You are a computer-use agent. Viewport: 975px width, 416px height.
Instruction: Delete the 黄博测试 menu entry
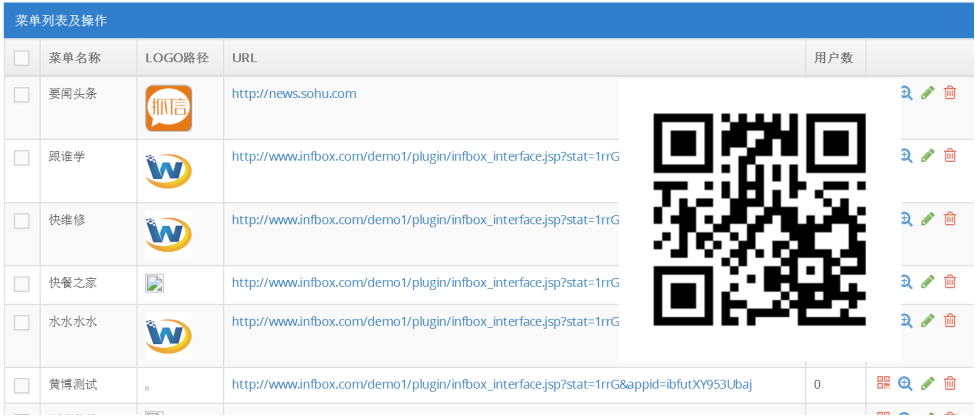pos(950,383)
